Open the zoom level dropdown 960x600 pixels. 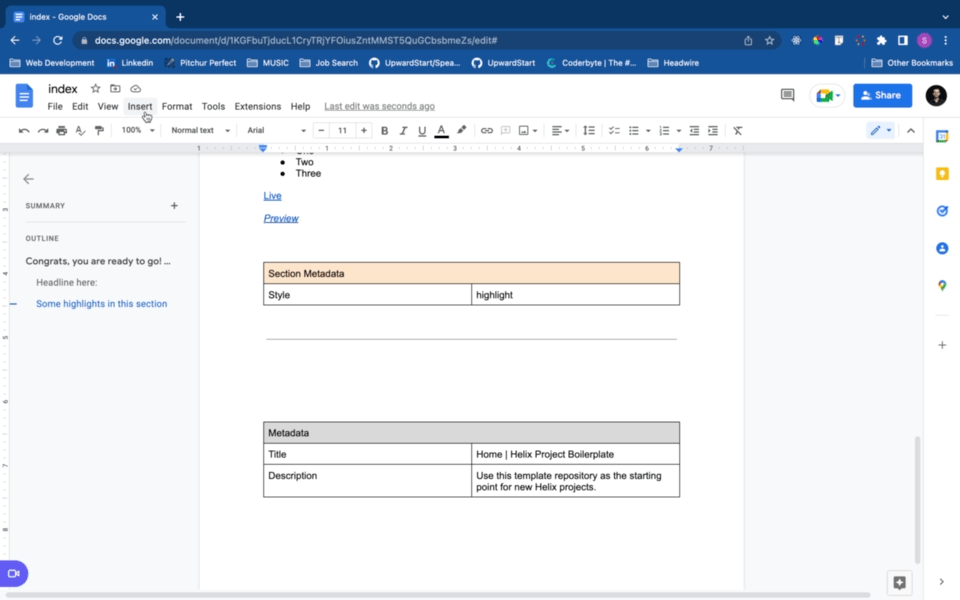[138, 131]
